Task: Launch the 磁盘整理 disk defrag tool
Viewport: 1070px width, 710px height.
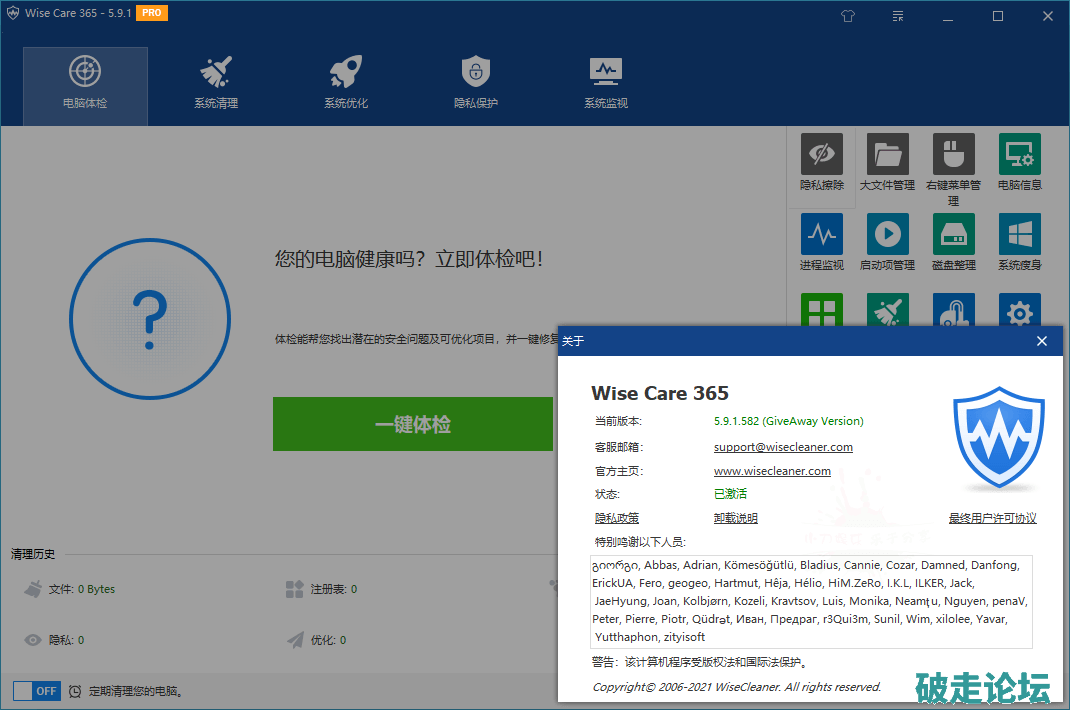Action: [953, 242]
